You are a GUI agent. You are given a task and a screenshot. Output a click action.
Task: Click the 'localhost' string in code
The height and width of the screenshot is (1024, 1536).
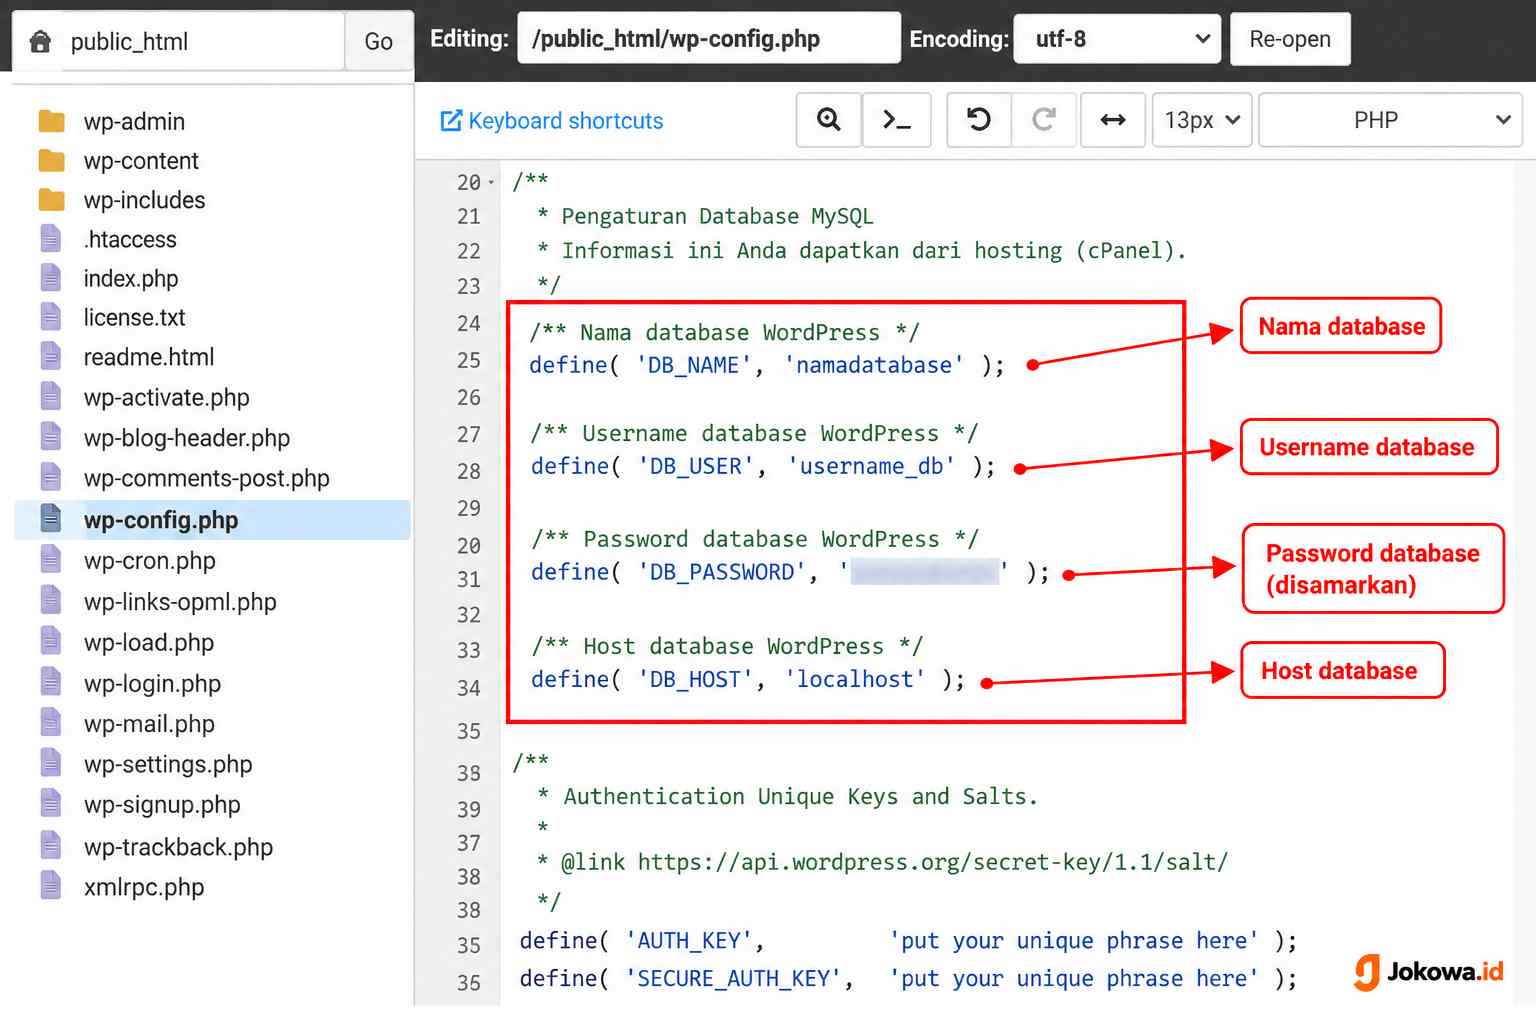click(856, 679)
